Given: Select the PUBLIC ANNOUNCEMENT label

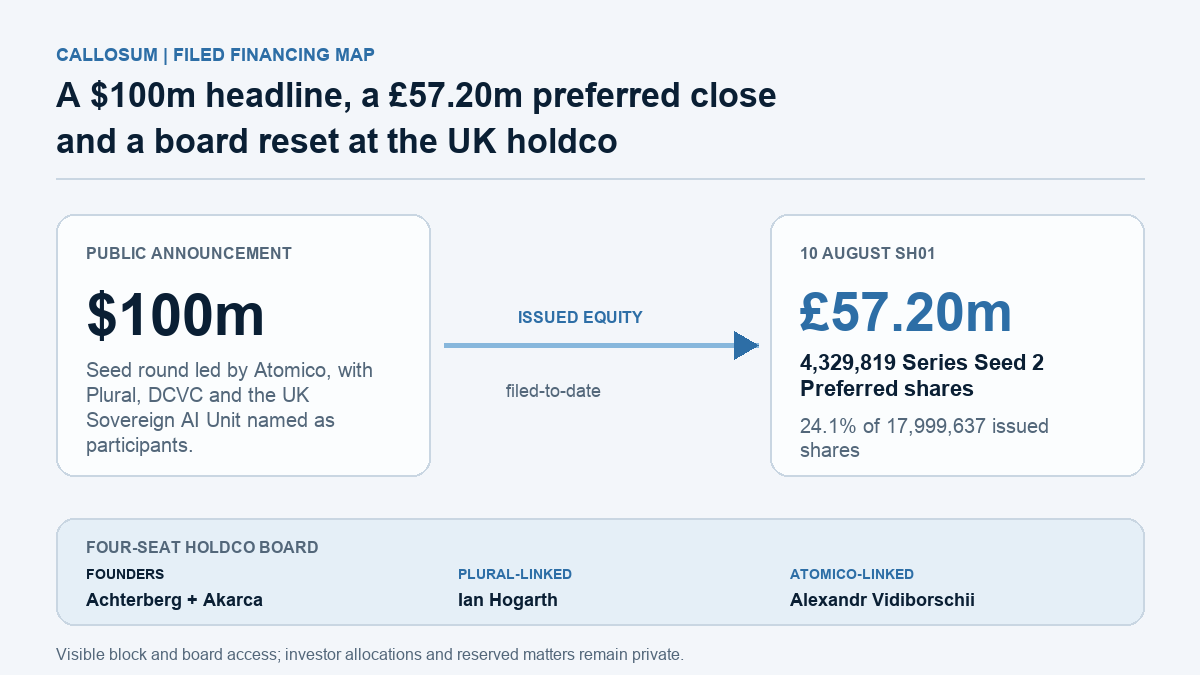Looking at the screenshot, I should point(189,254).
